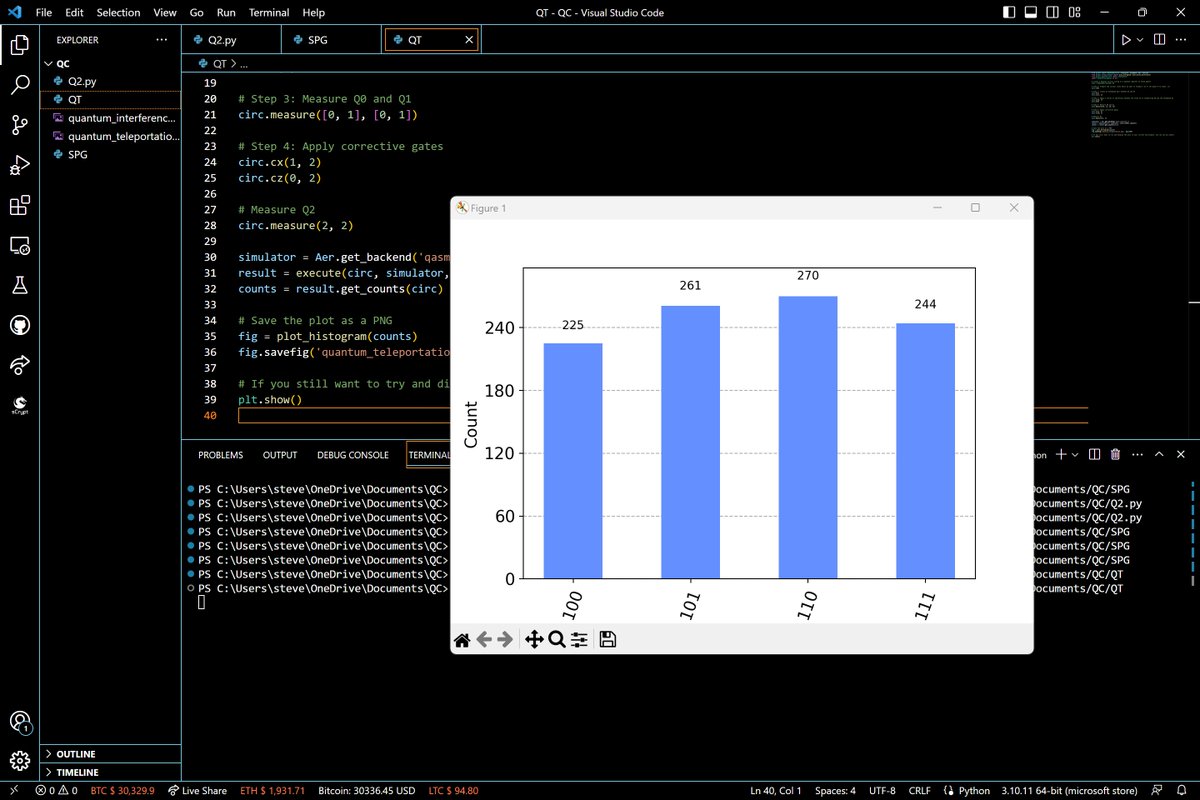
Task: Open the Problems panel tab
Action: click(220, 455)
